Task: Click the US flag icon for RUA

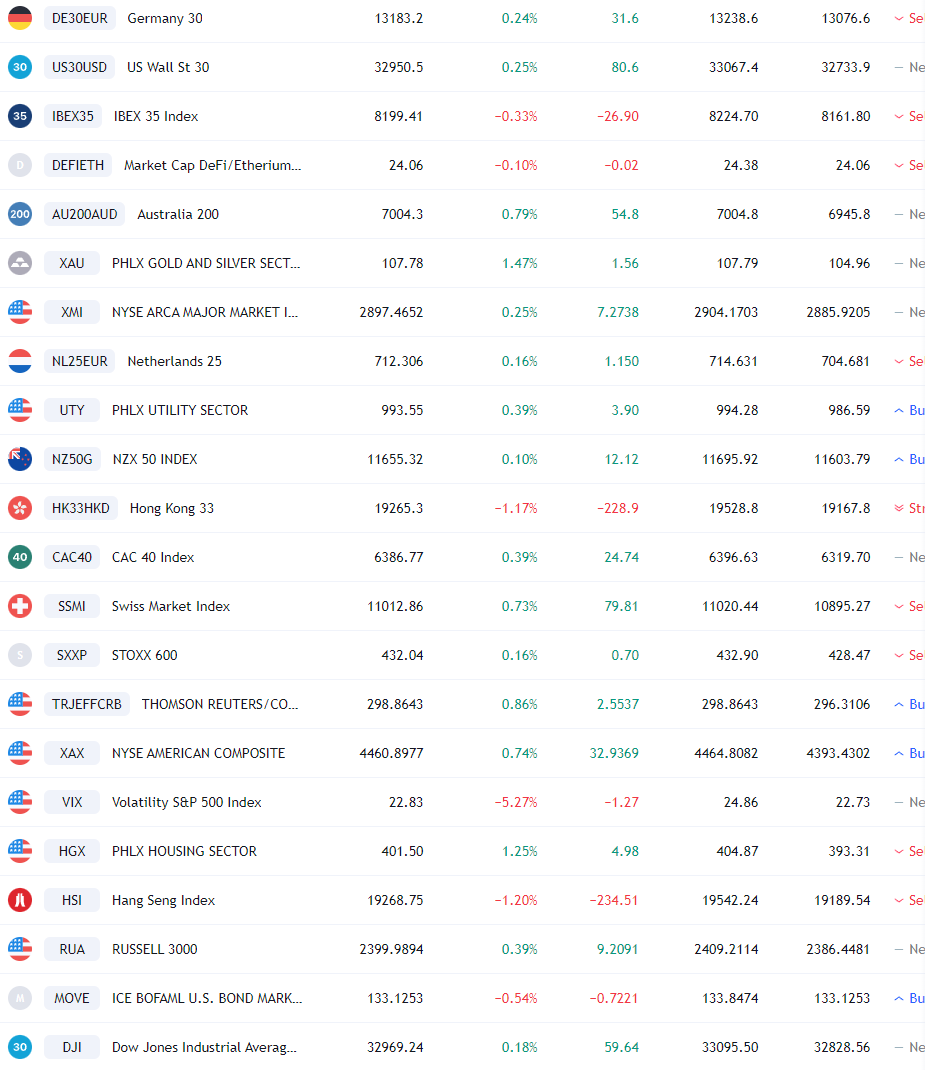Action: (20, 949)
